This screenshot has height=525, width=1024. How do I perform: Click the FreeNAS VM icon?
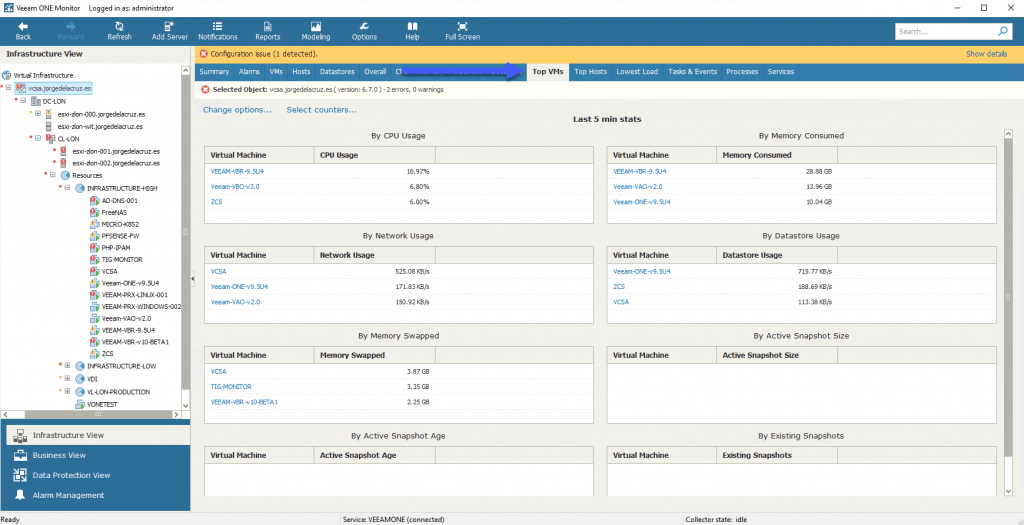click(95, 213)
